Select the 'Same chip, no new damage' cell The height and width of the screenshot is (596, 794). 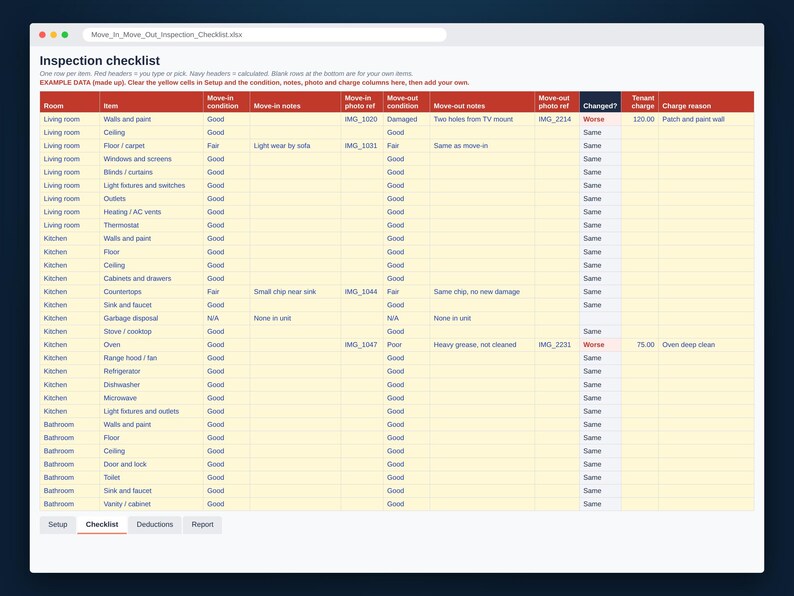(482, 292)
